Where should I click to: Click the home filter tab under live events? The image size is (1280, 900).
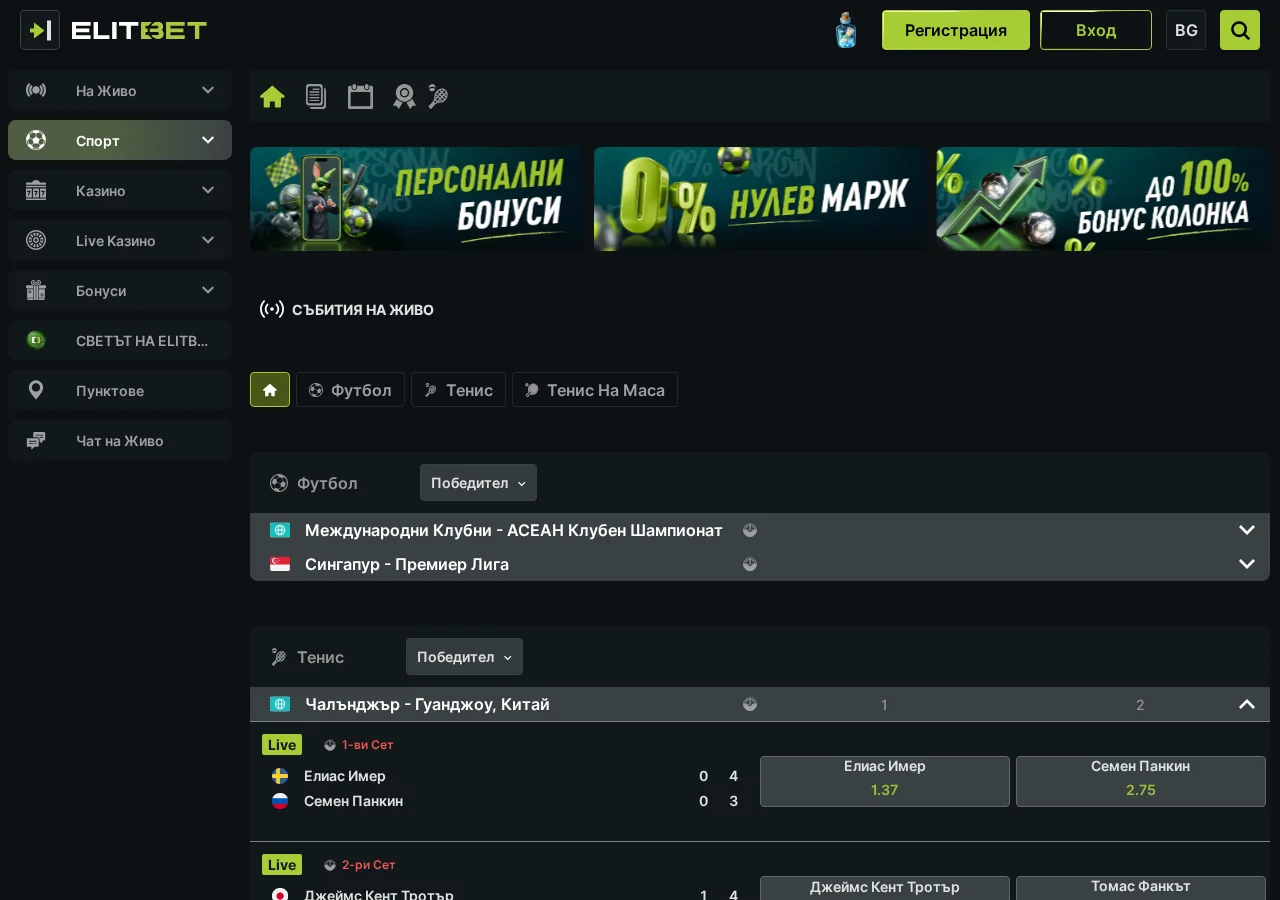click(270, 390)
